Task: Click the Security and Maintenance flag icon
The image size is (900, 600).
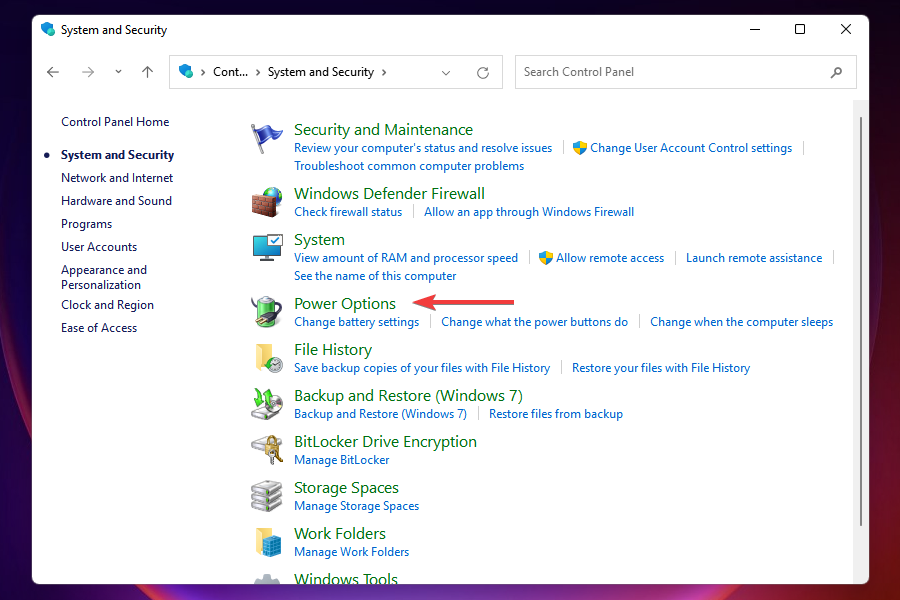Action: (x=267, y=138)
